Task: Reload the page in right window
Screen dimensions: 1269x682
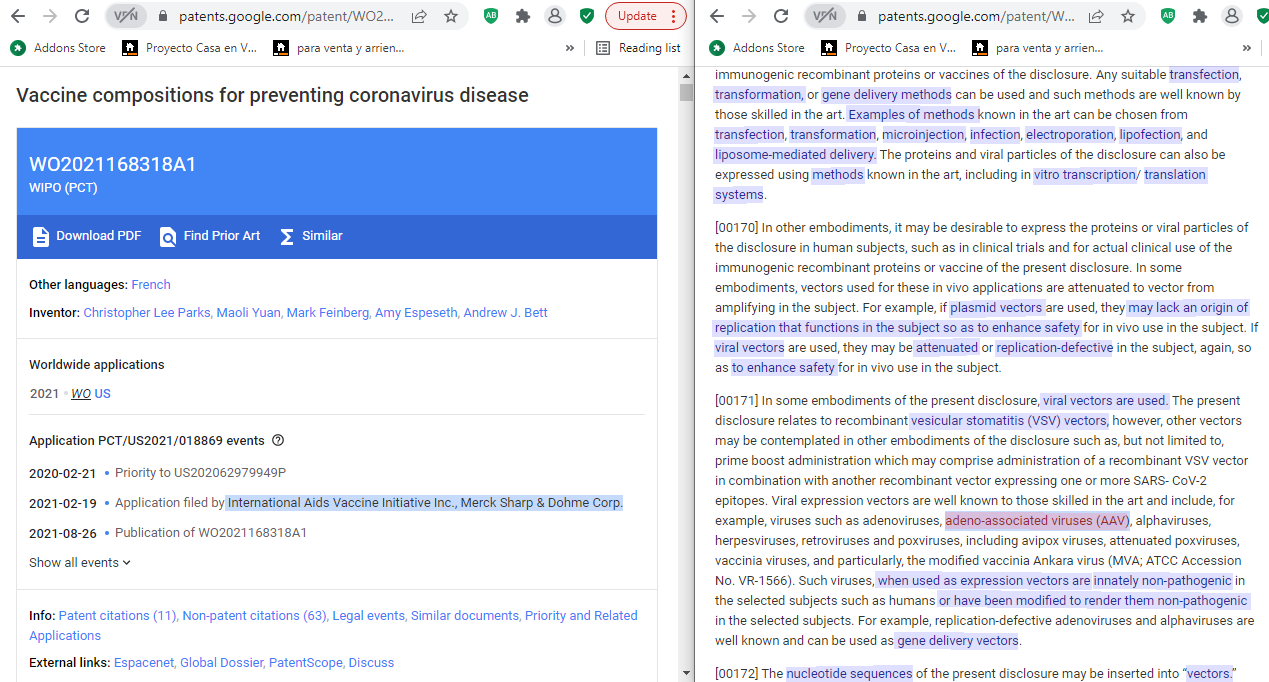Action: click(x=781, y=16)
